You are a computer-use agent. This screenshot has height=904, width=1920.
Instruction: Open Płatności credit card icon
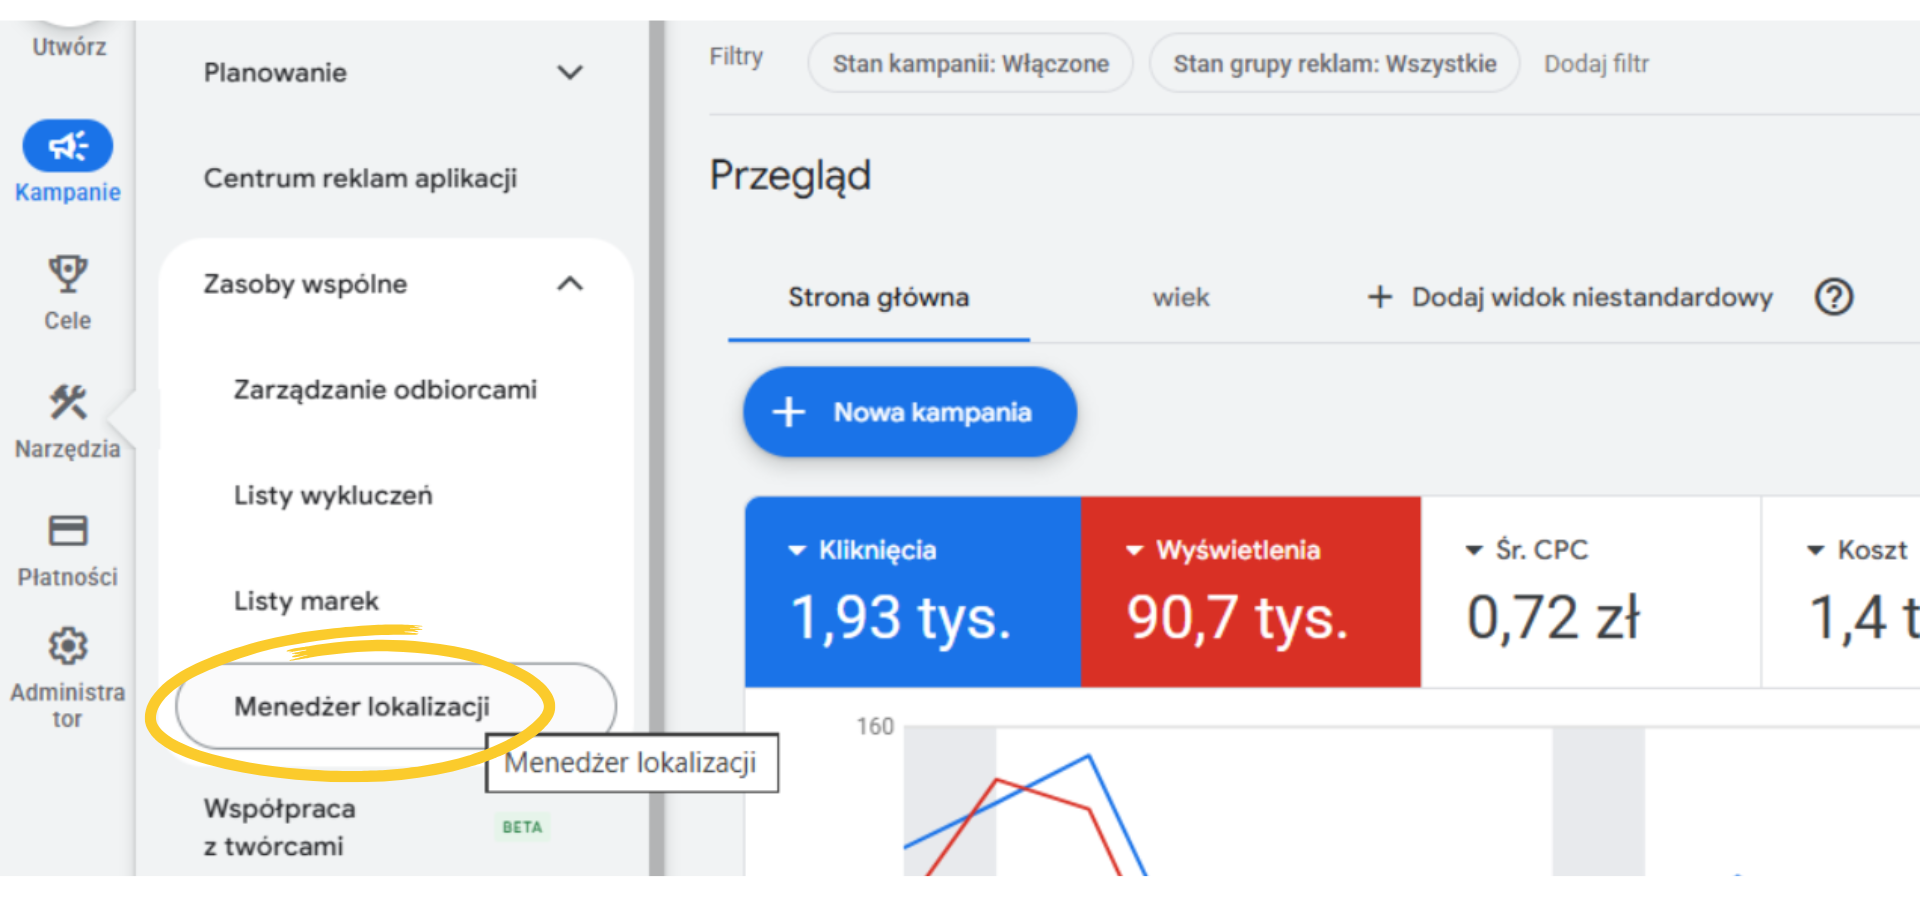(67, 531)
